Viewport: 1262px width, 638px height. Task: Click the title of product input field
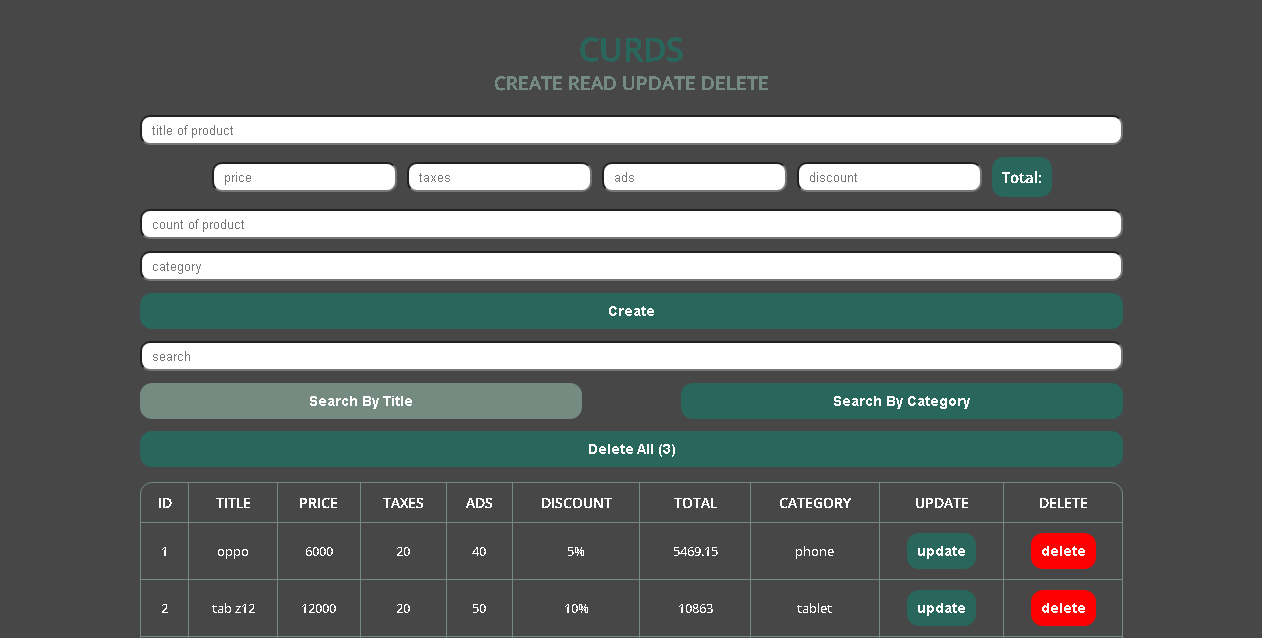tap(631, 130)
